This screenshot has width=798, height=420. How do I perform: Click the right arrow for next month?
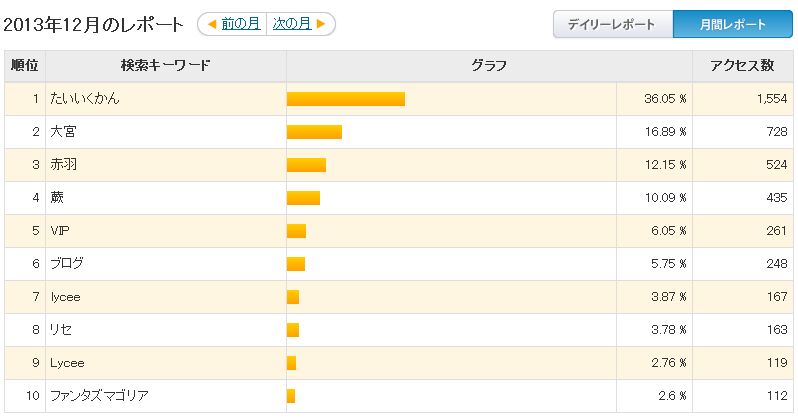coord(321,24)
